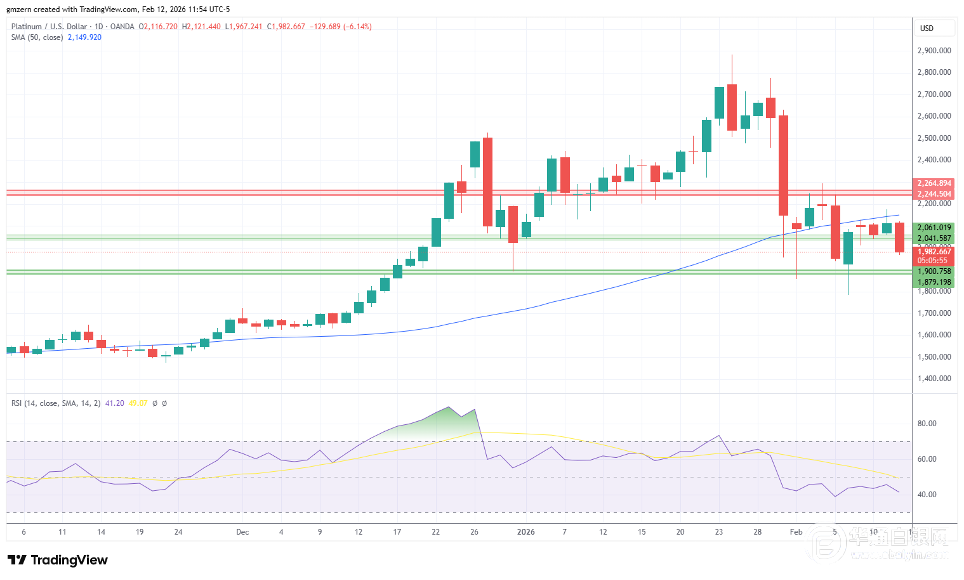Click the current price label 1,982.667
The width and height of the screenshot is (964, 580).
coord(933,251)
